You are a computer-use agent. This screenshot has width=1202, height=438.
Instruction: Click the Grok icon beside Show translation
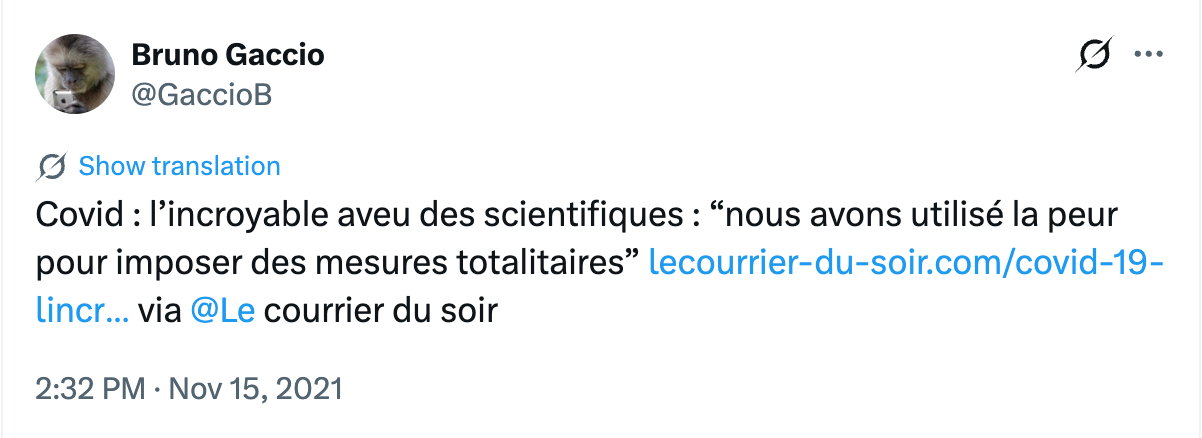click(x=51, y=166)
